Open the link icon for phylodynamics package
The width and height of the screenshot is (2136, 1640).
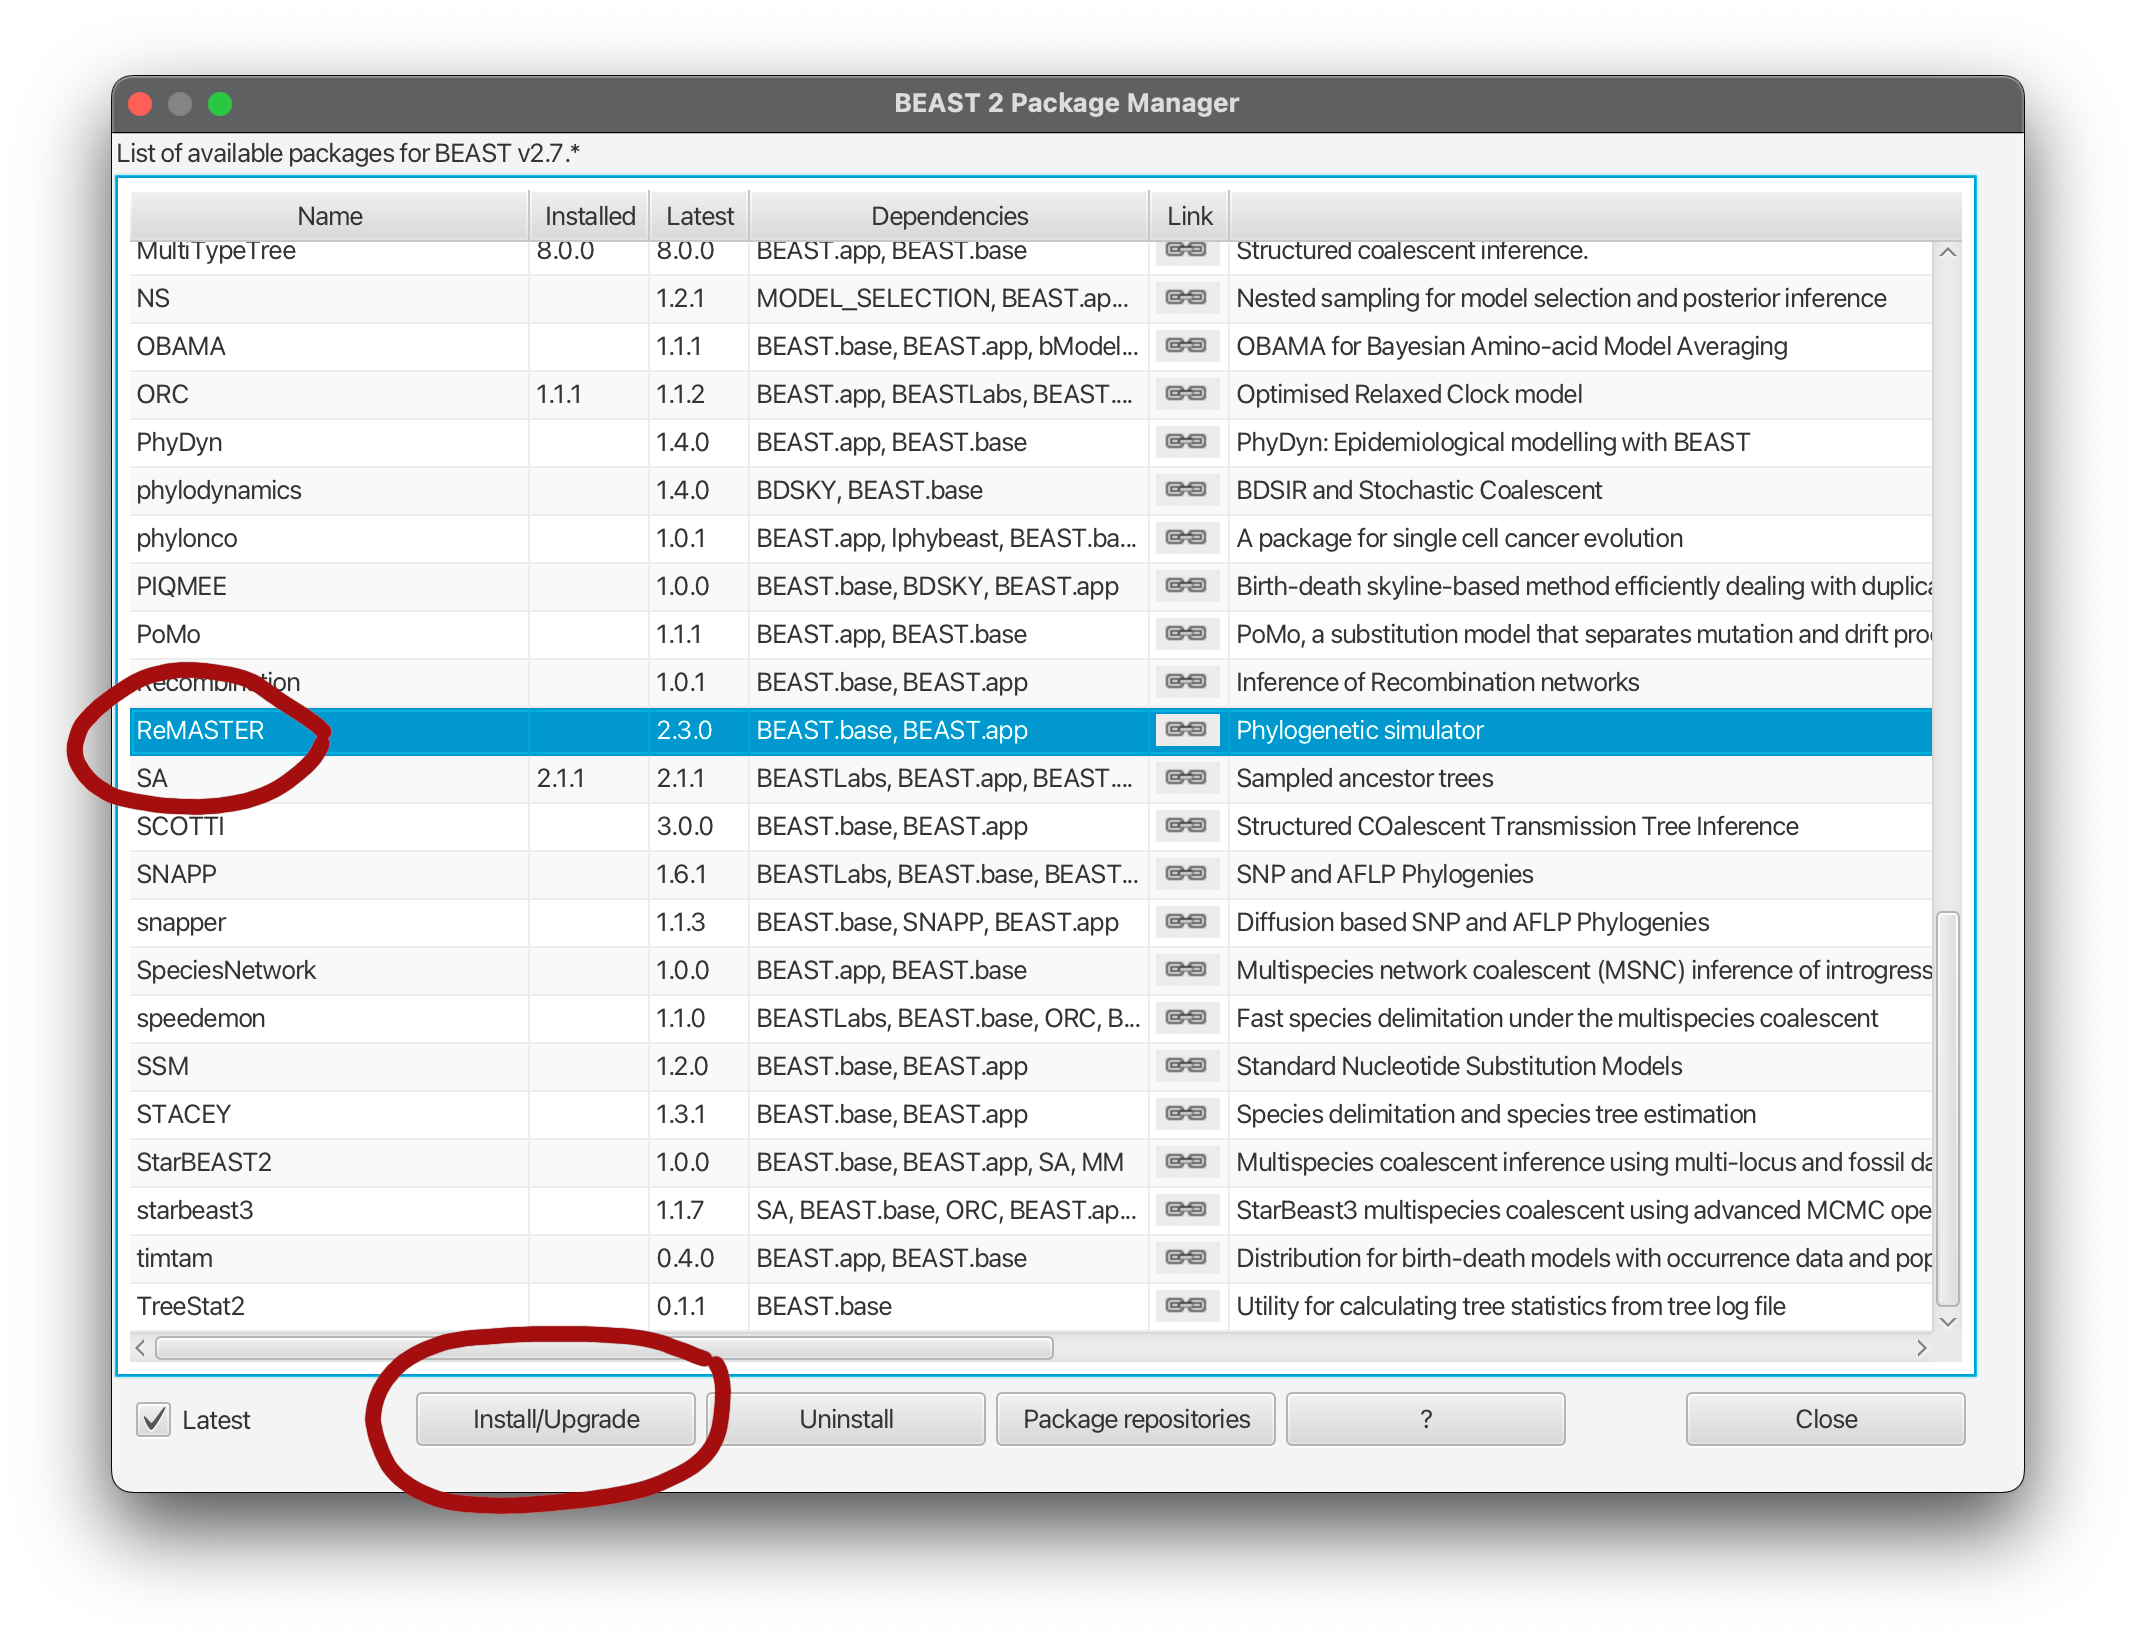[1186, 490]
